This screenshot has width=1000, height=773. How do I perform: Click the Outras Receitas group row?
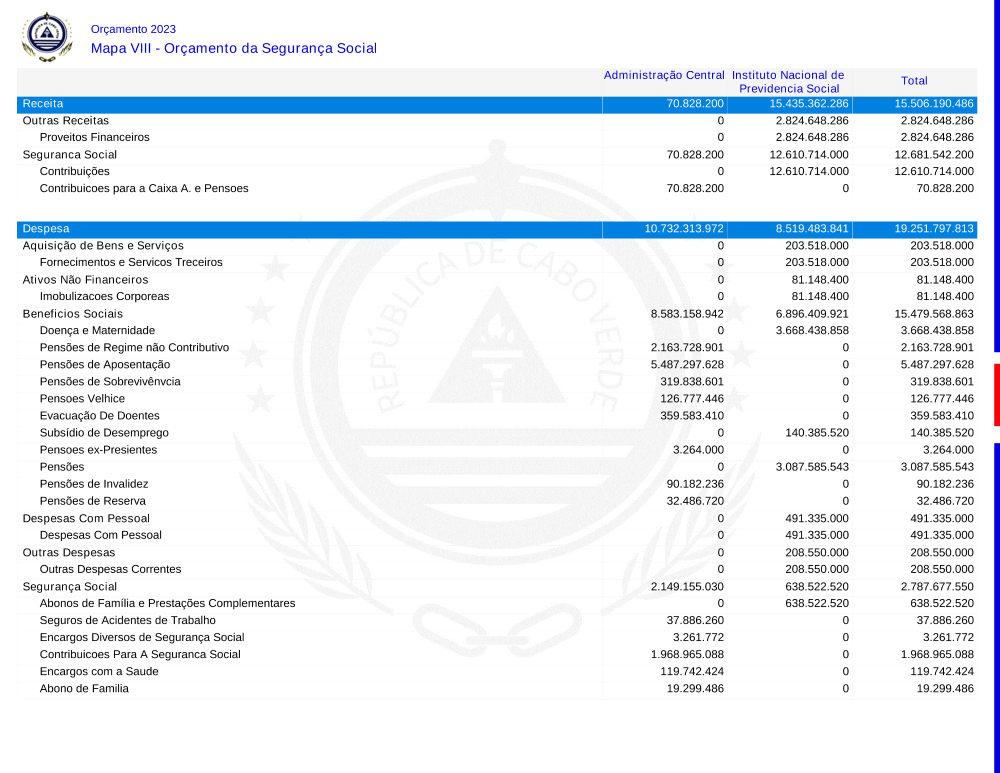[66, 121]
